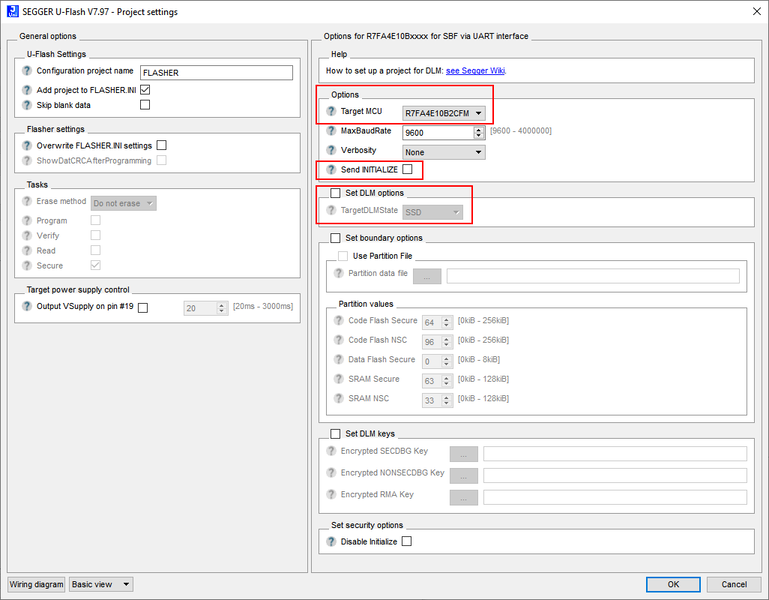
Task: Click help icon for Output VSupply option
Action: click(x=27, y=307)
